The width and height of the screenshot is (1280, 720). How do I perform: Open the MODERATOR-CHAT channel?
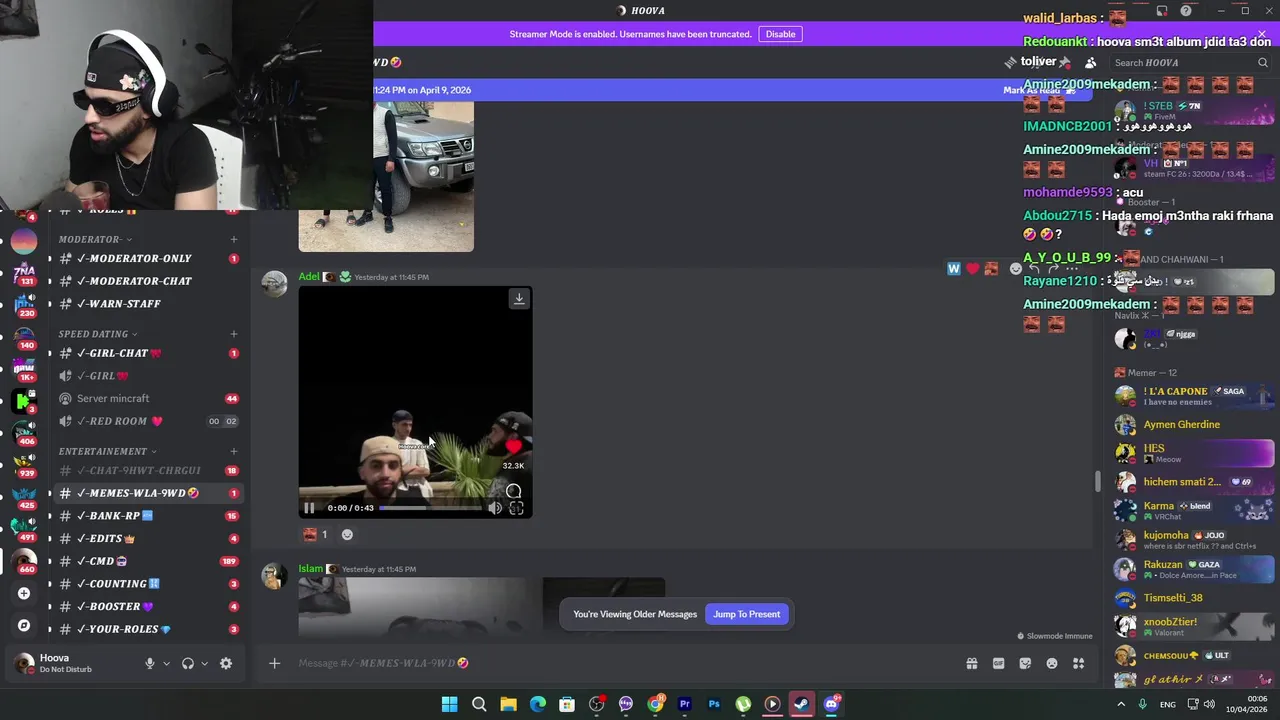(x=146, y=281)
